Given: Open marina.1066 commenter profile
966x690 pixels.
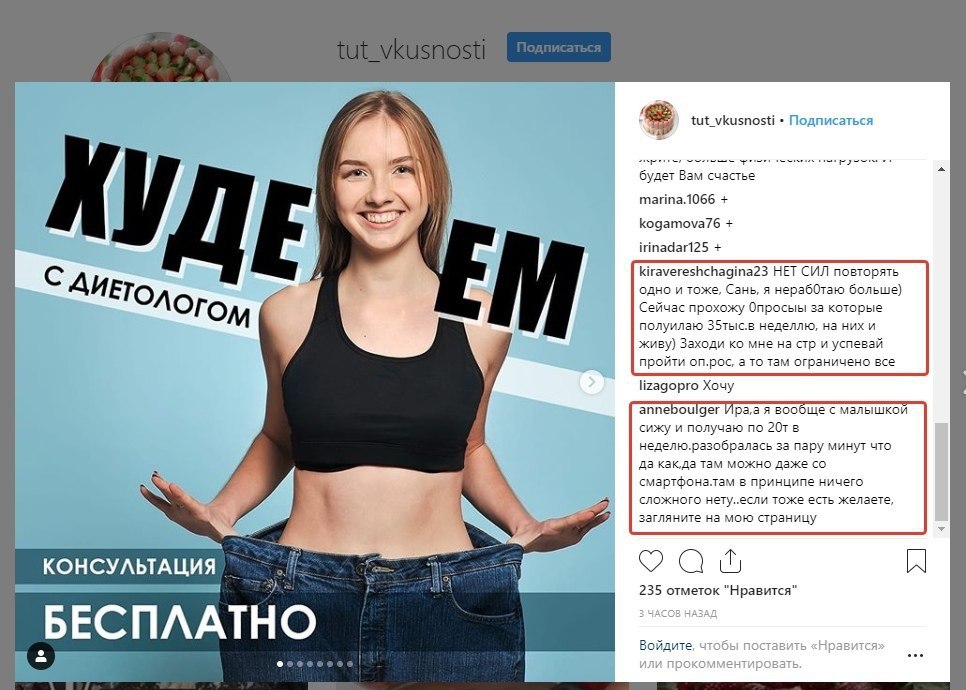Looking at the screenshot, I should click(677, 200).
